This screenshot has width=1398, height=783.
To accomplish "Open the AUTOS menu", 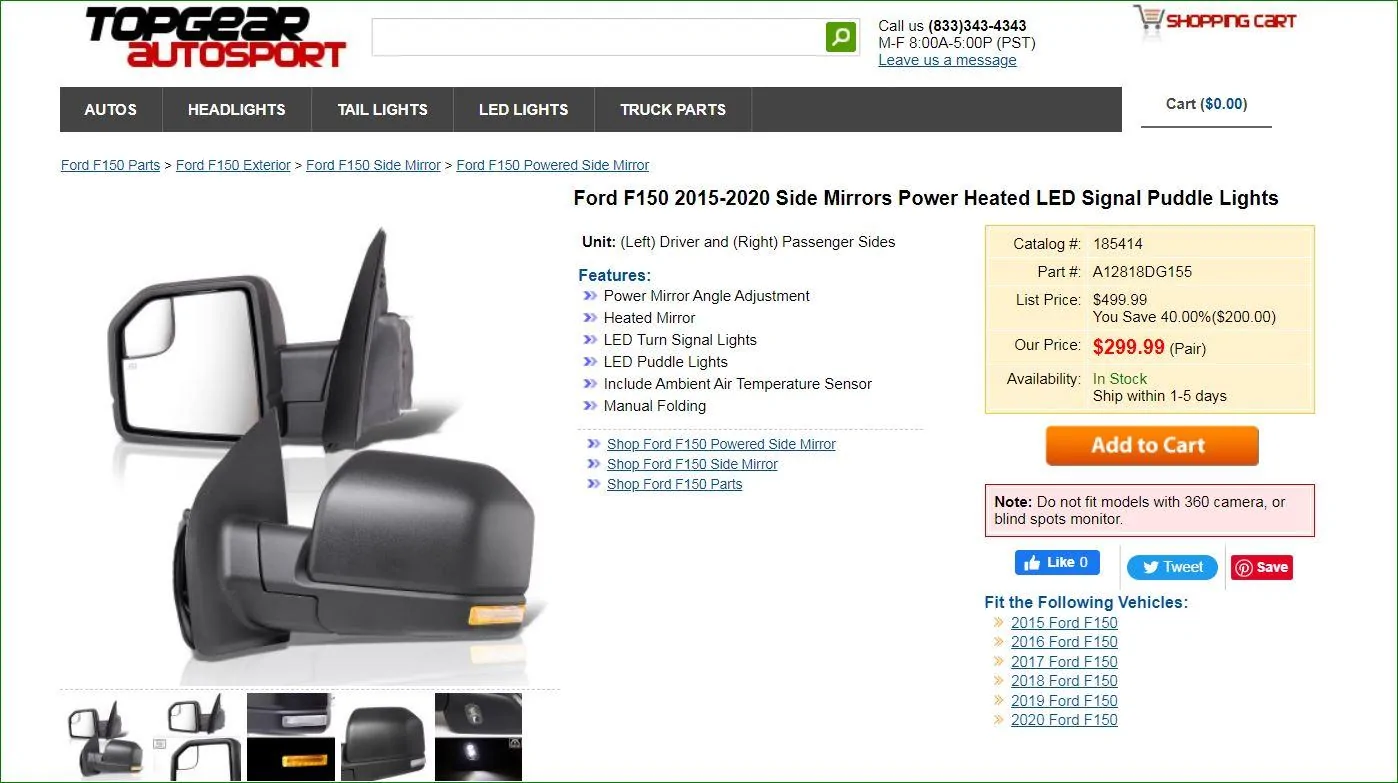I will 110,110.
